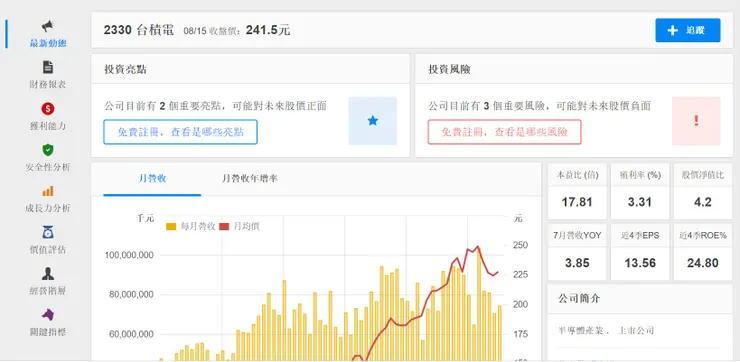This screenshot has height=362, width=740.
Task: Click the 近4季ROE% value 24.80
Action: pyautogui.click(x=702, y=263)
